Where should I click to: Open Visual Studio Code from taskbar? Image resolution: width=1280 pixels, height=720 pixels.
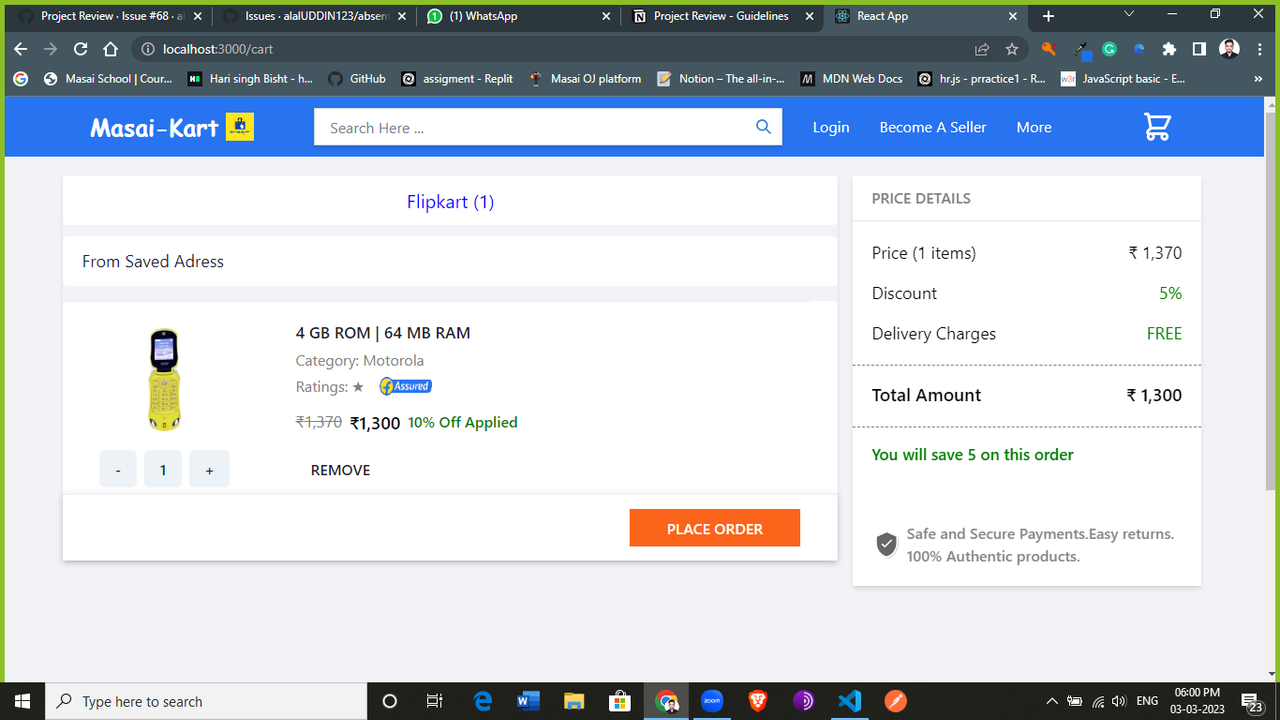pos(850,701)
